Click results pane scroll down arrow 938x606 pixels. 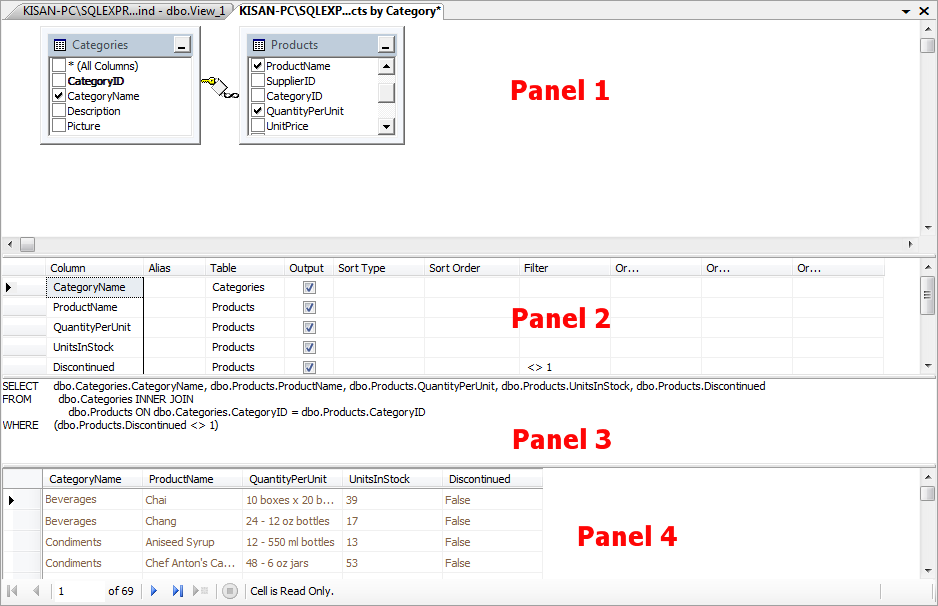click(928, 571)
